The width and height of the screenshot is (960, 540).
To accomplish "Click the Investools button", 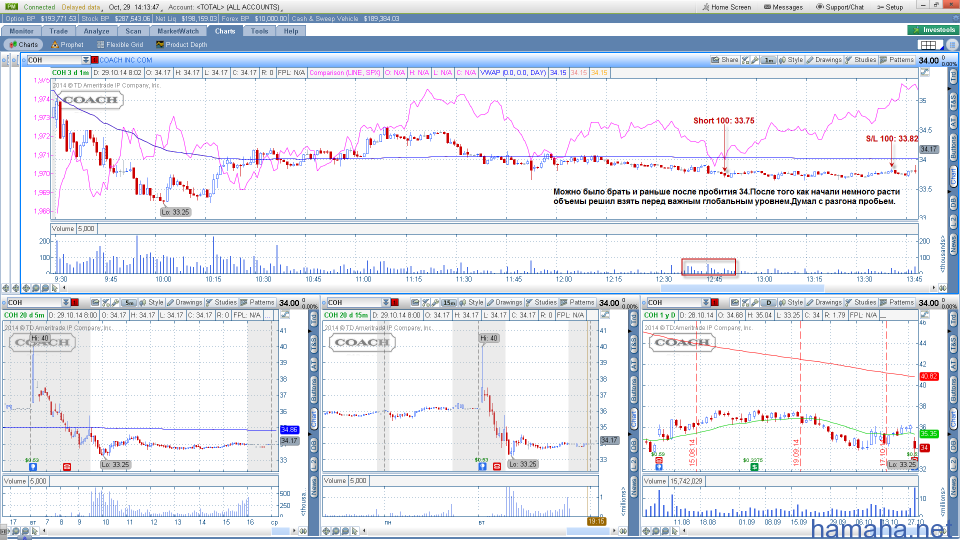I will pos(932,29).
